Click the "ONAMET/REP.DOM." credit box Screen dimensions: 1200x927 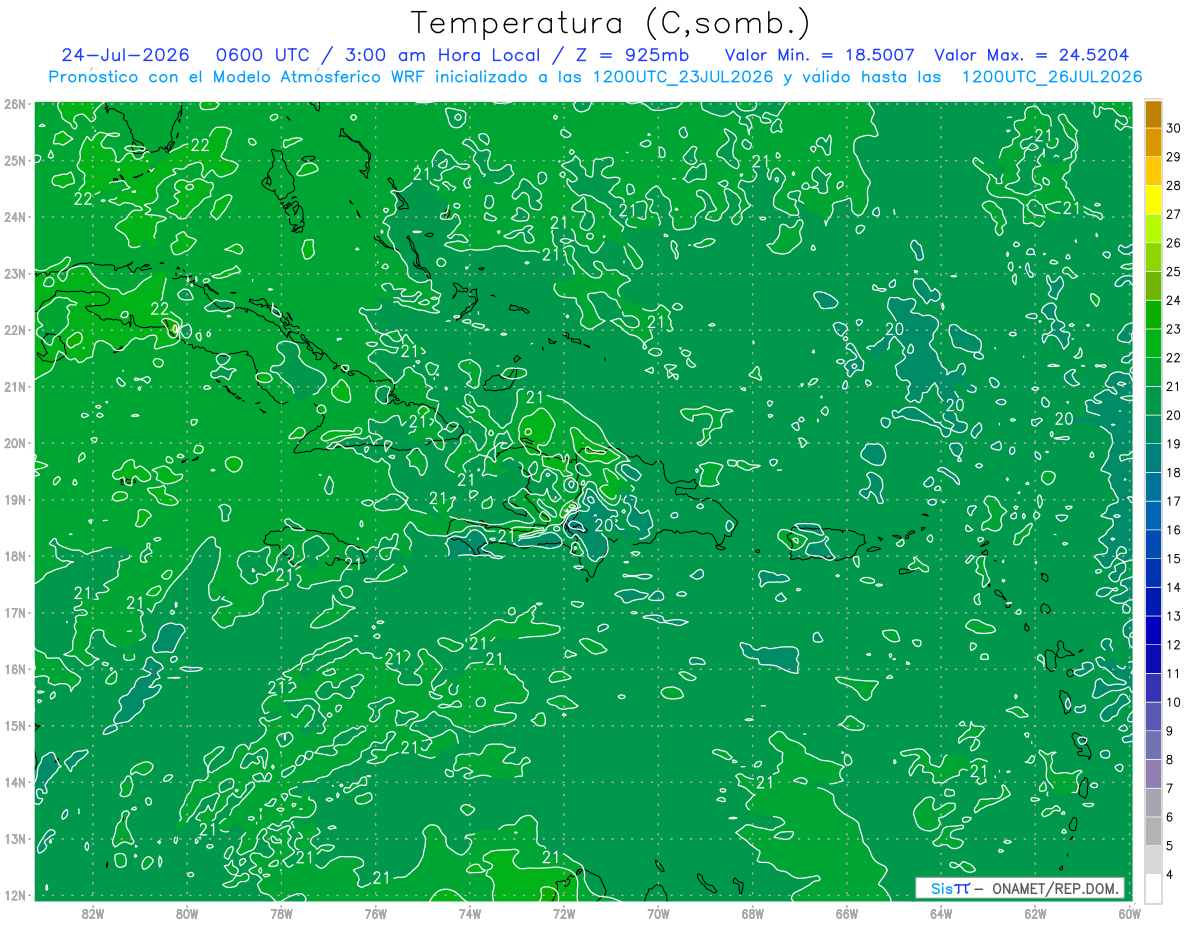[x=1019, y=888]
